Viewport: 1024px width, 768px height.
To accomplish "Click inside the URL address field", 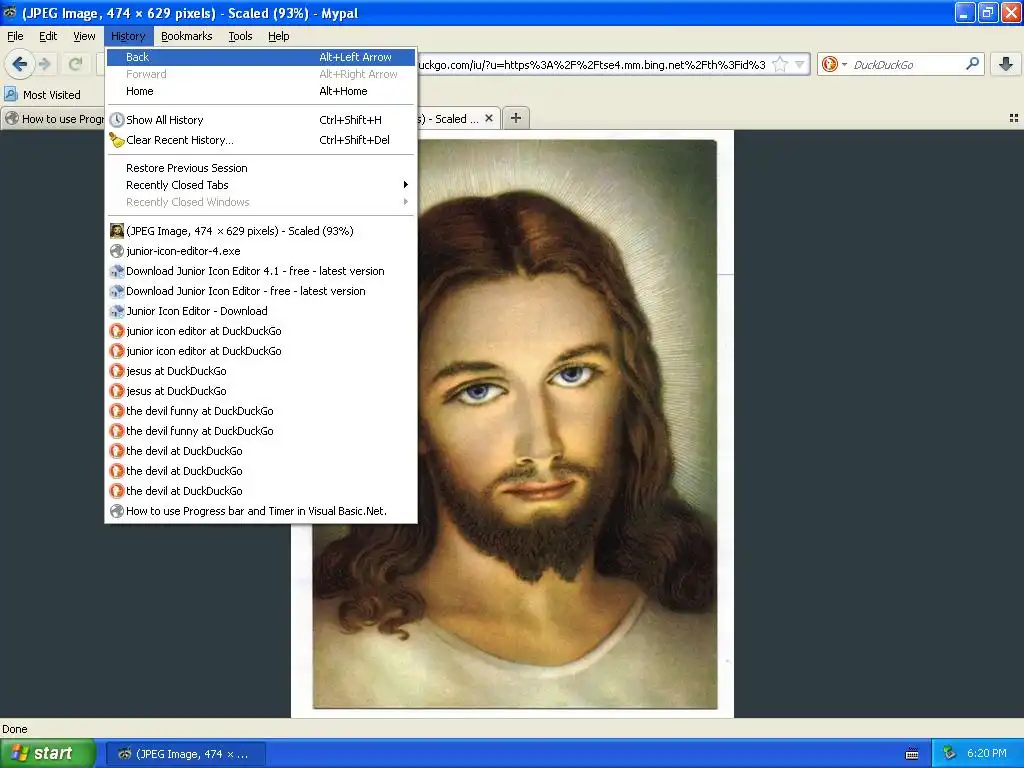I will click(591, 64).
